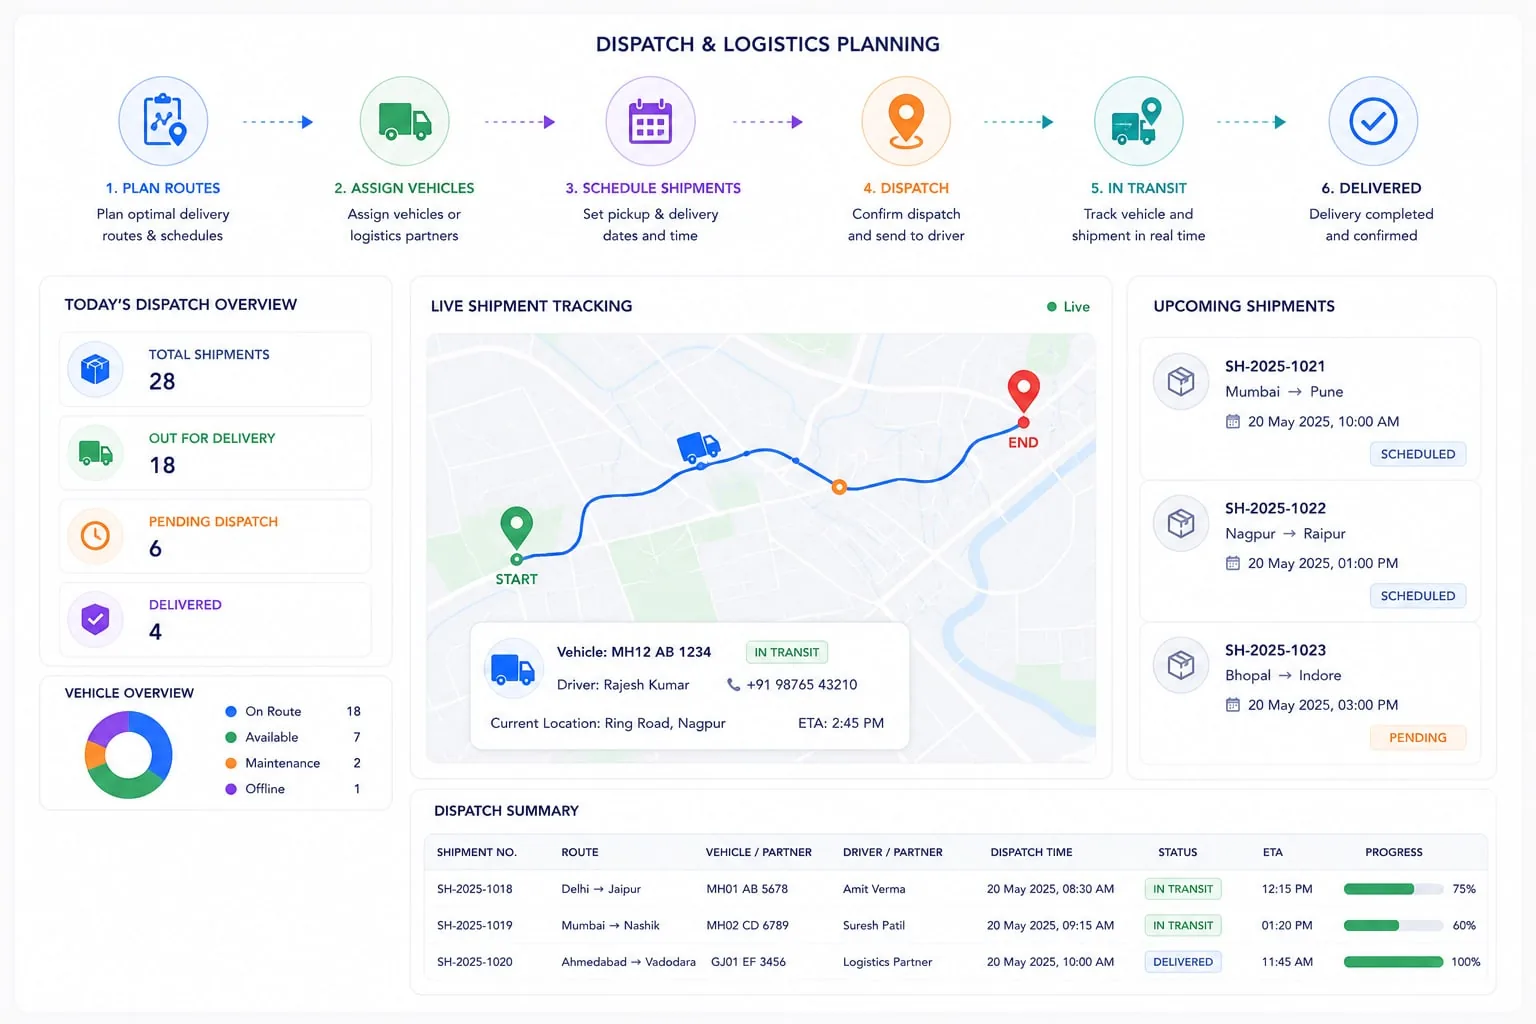This screenshot has height=1024, width=1536.
Task: Click the Total Shipments blue box icon
Action: pos(95,369)
